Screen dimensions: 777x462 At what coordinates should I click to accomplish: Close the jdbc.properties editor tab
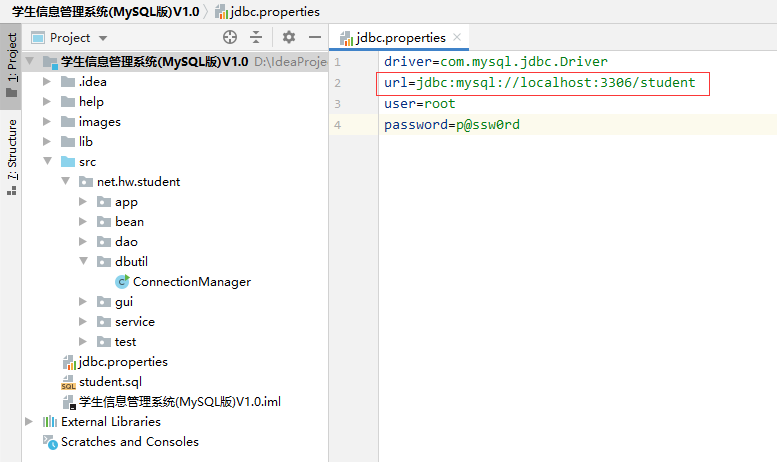coord(457,37)
